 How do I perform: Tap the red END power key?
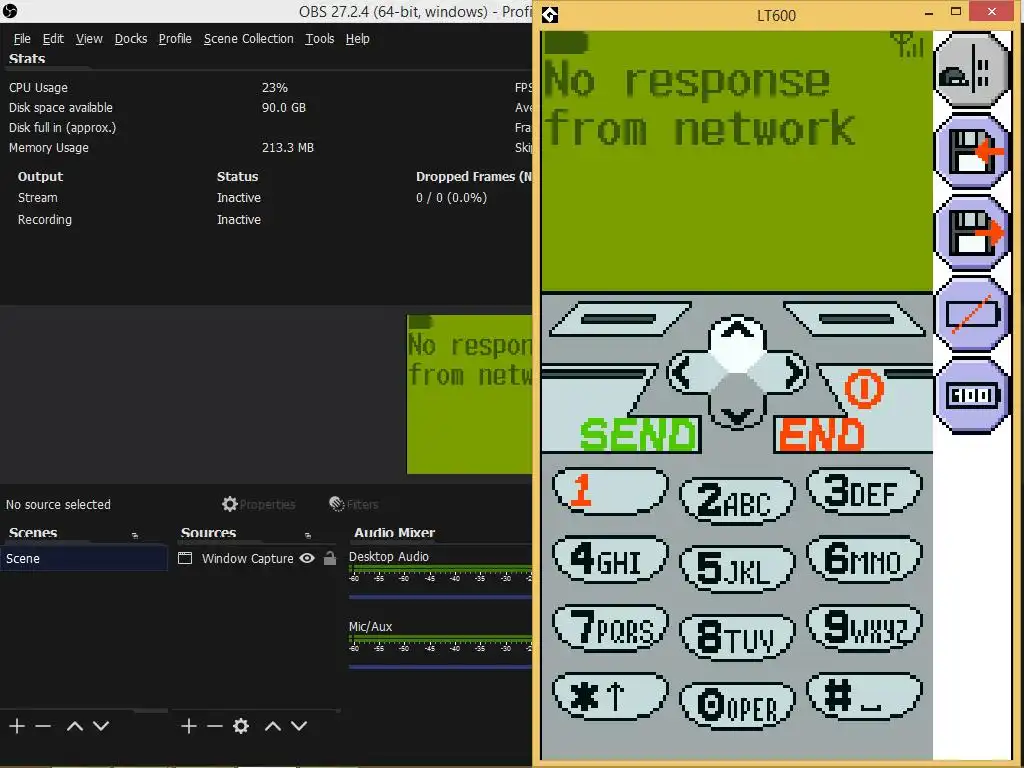pos(822,434)
